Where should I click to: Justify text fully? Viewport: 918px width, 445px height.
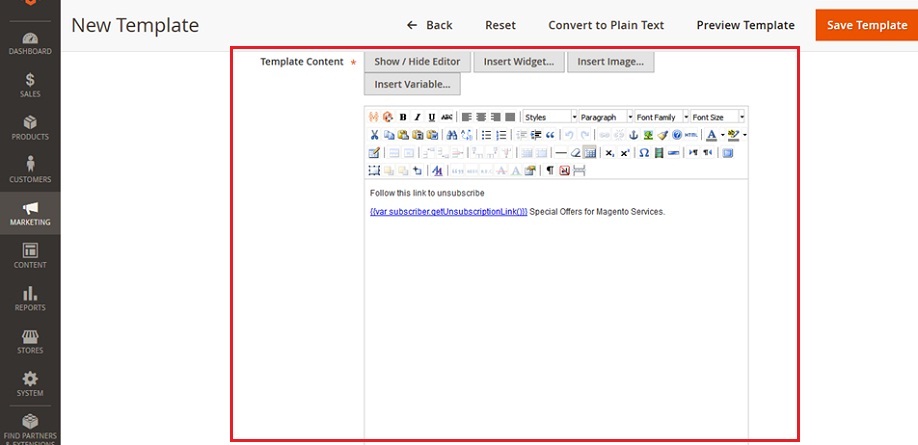tap(510, 117)
